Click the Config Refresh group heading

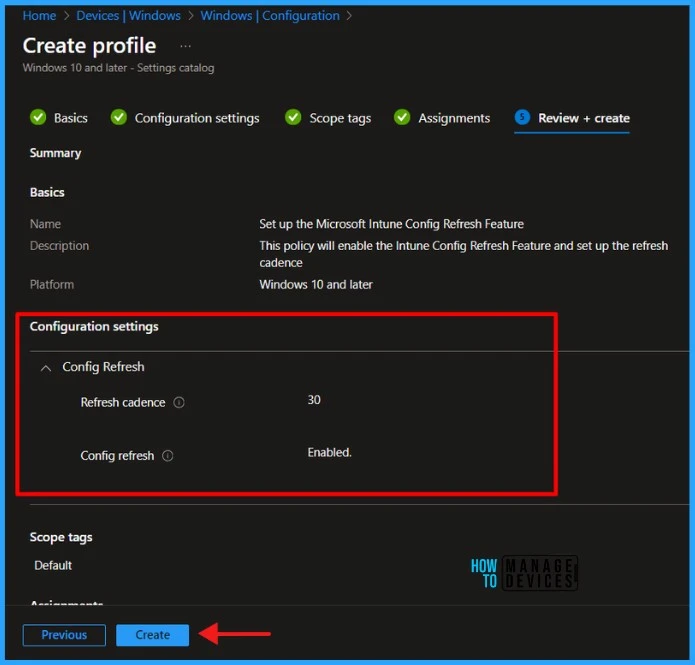click(x=103, y=367)
